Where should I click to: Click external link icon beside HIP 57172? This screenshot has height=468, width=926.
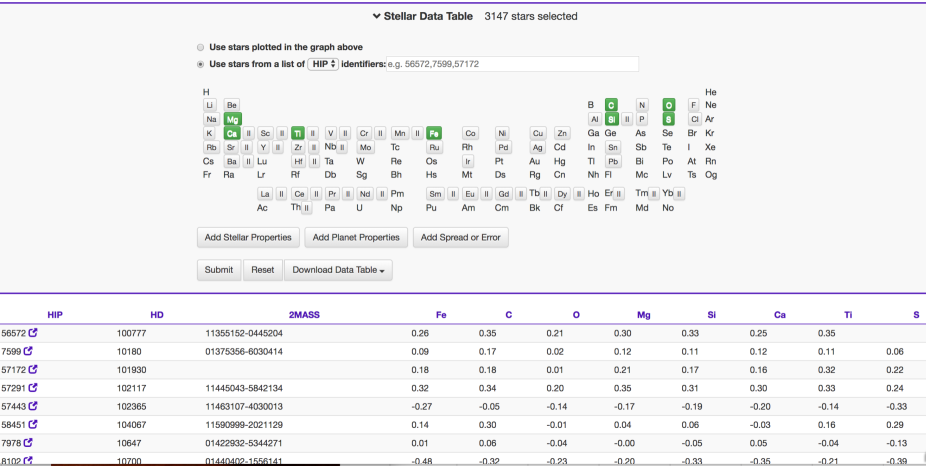coord(33,370)
